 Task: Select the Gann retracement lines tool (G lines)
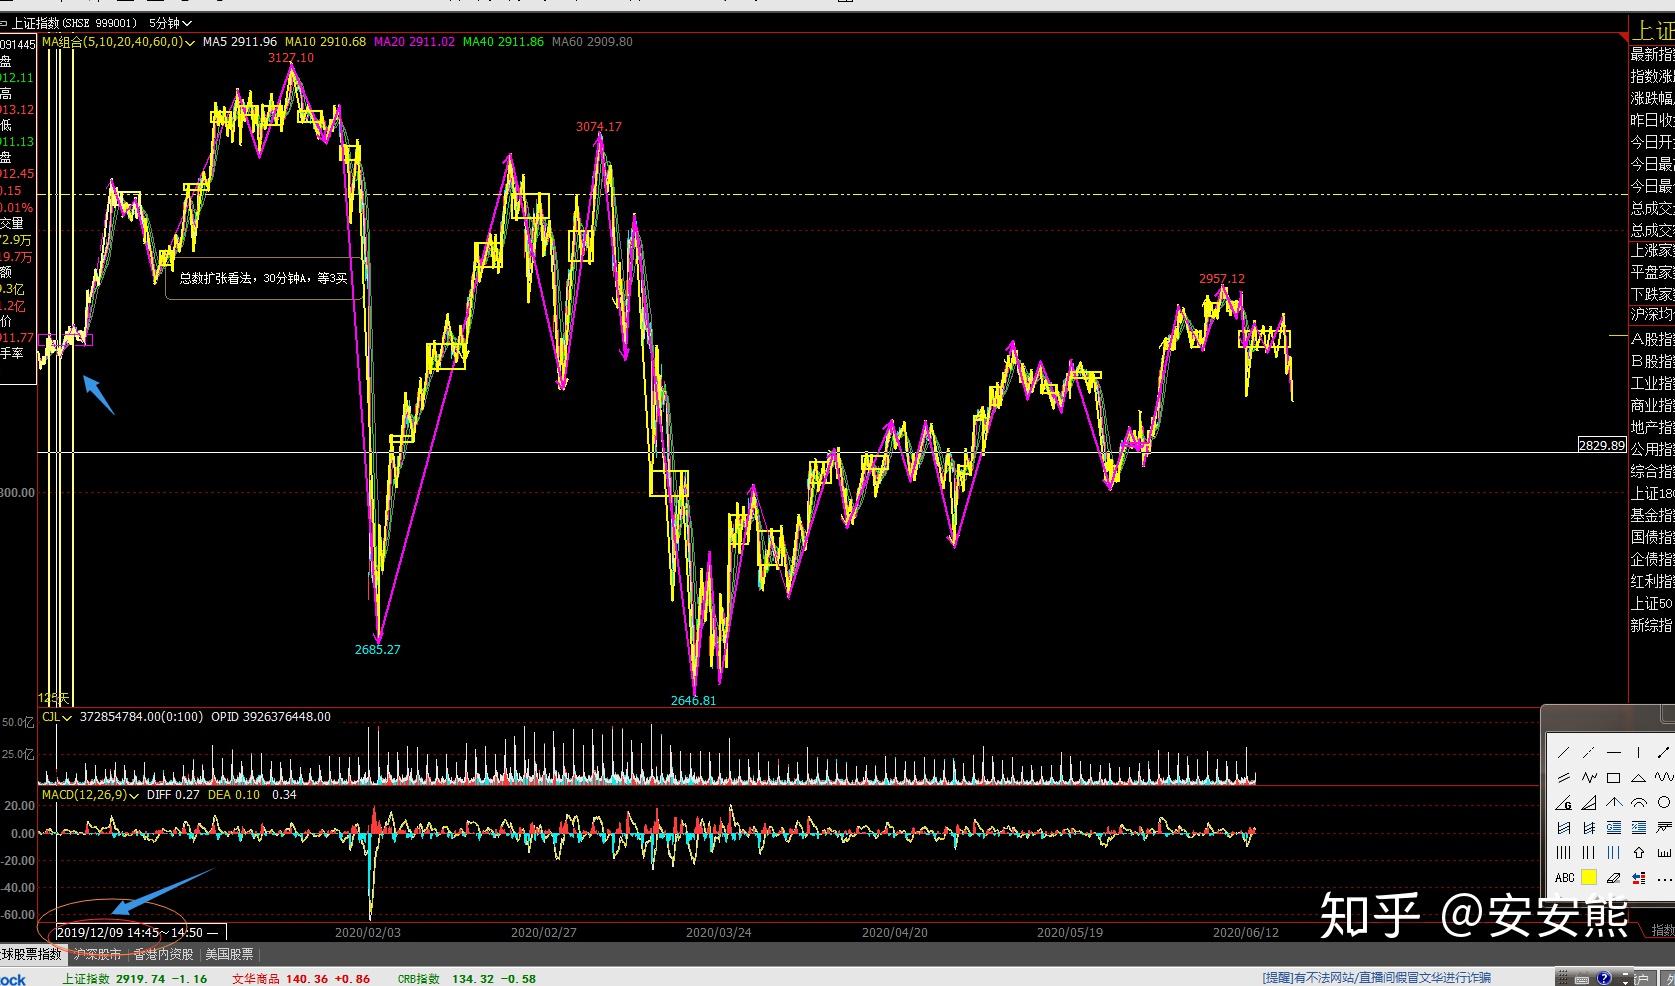pyautogui.click(x=1614, y=827)
